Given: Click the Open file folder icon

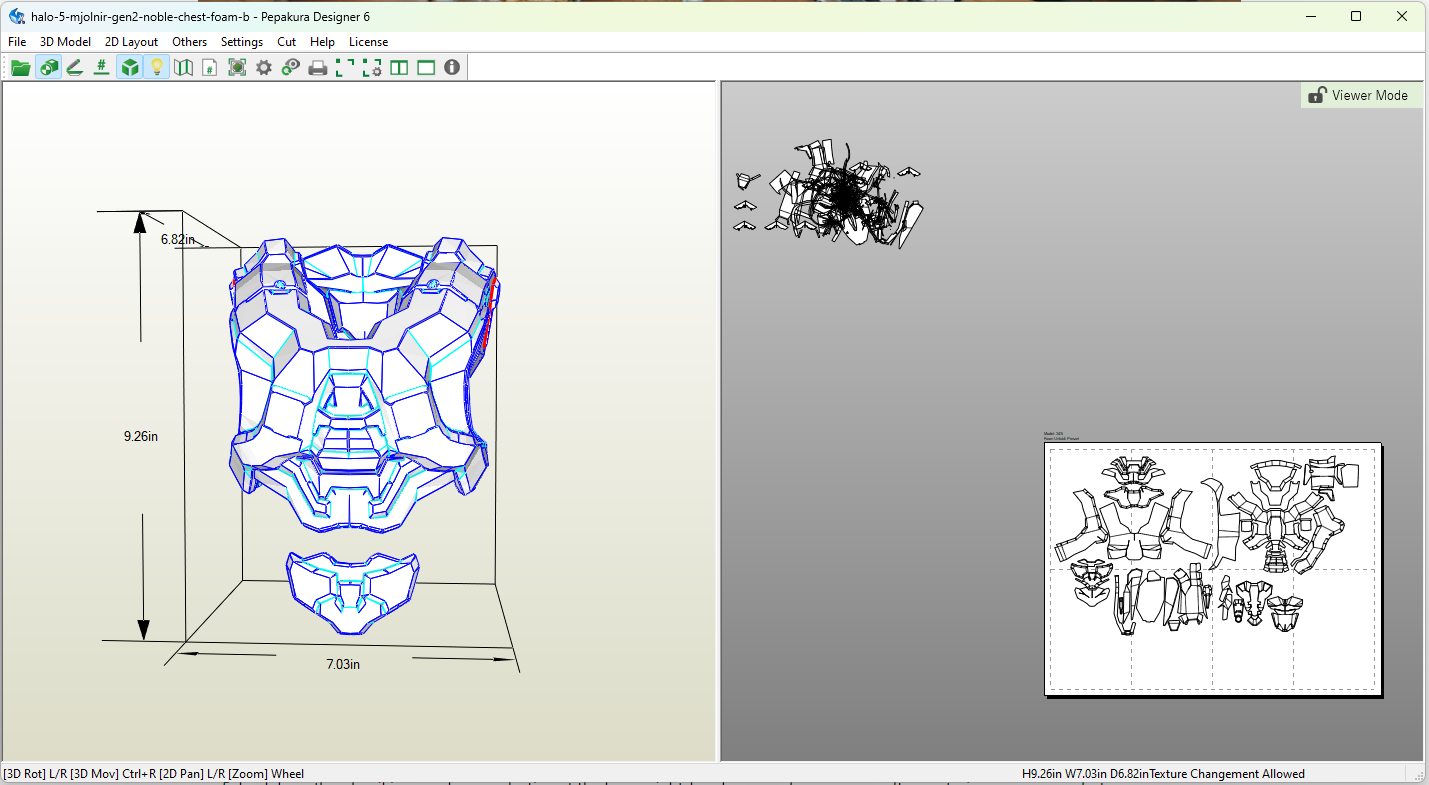Looking at the screenshot, I should [x=20, y=68].
